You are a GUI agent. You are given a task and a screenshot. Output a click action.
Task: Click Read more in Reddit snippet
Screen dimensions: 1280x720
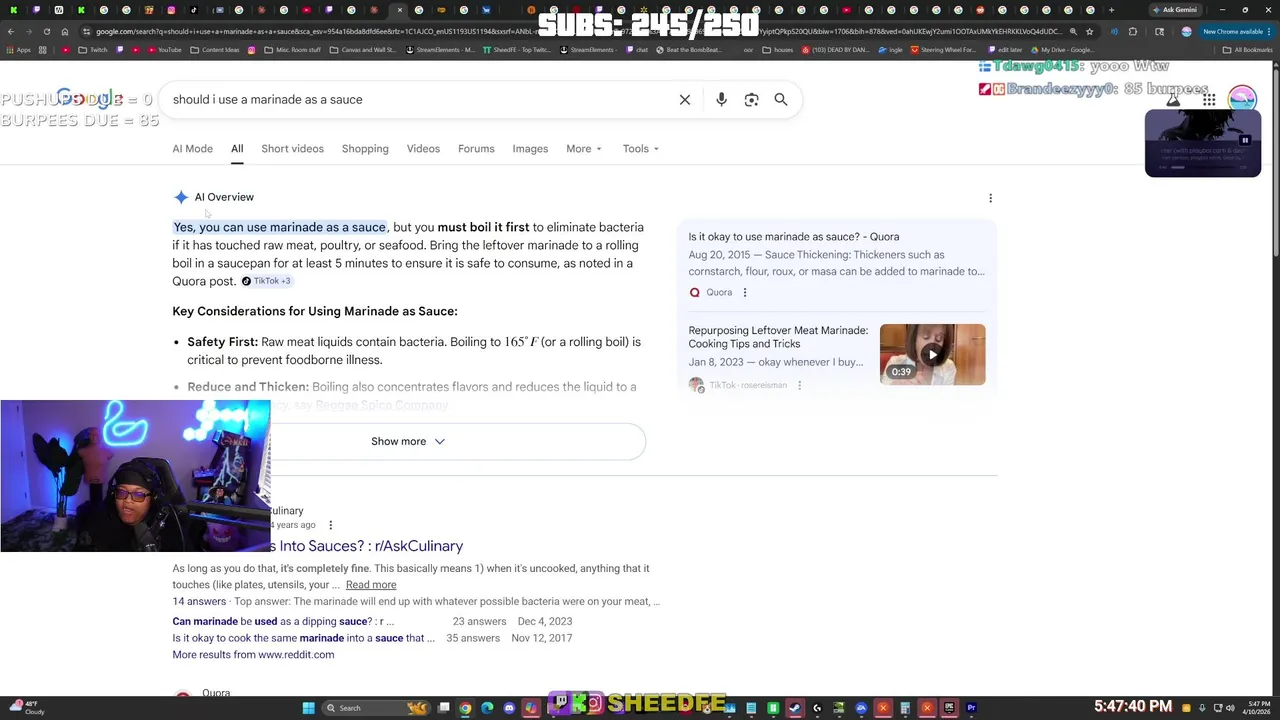click(371, 585)
